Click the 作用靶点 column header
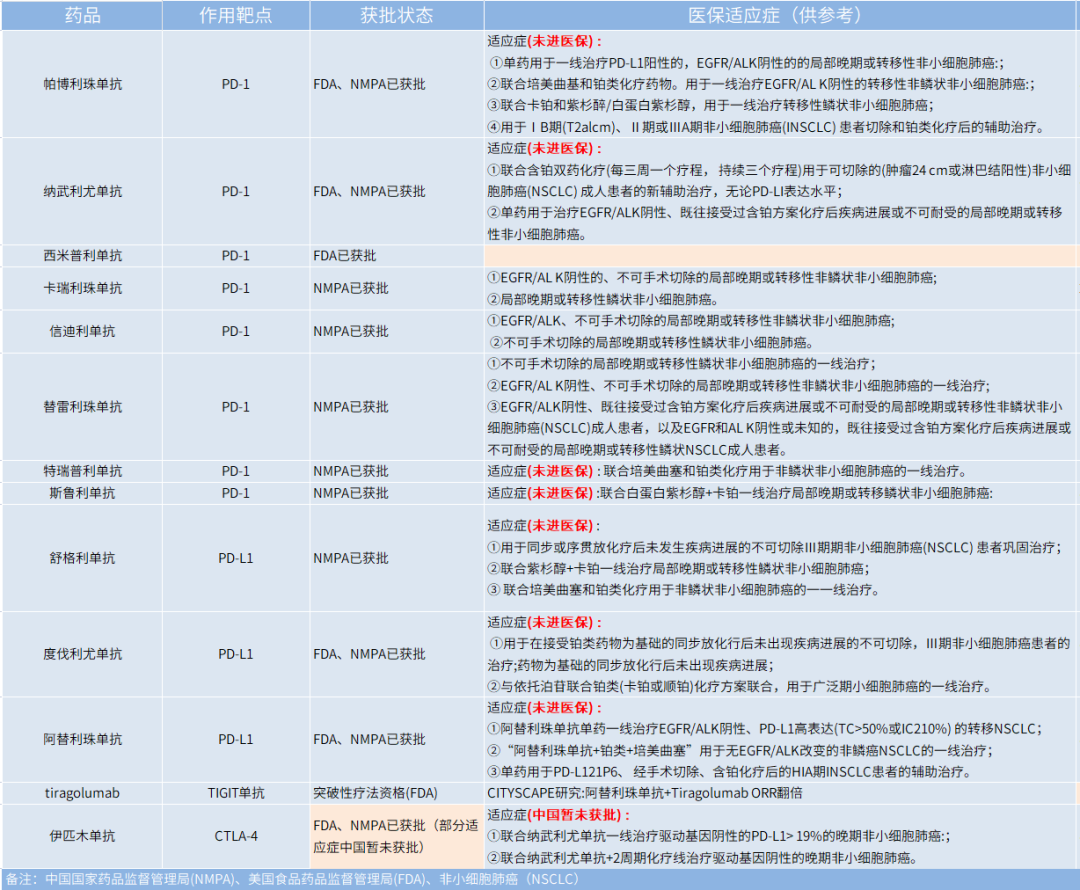The height and width of the screenshot is (890, 1080). [236, 15]
